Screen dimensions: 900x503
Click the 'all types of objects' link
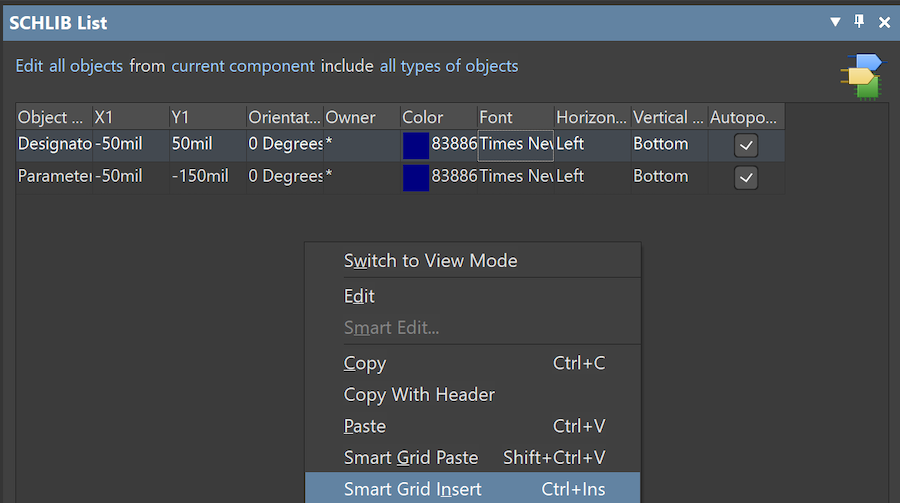coord(449,66)
